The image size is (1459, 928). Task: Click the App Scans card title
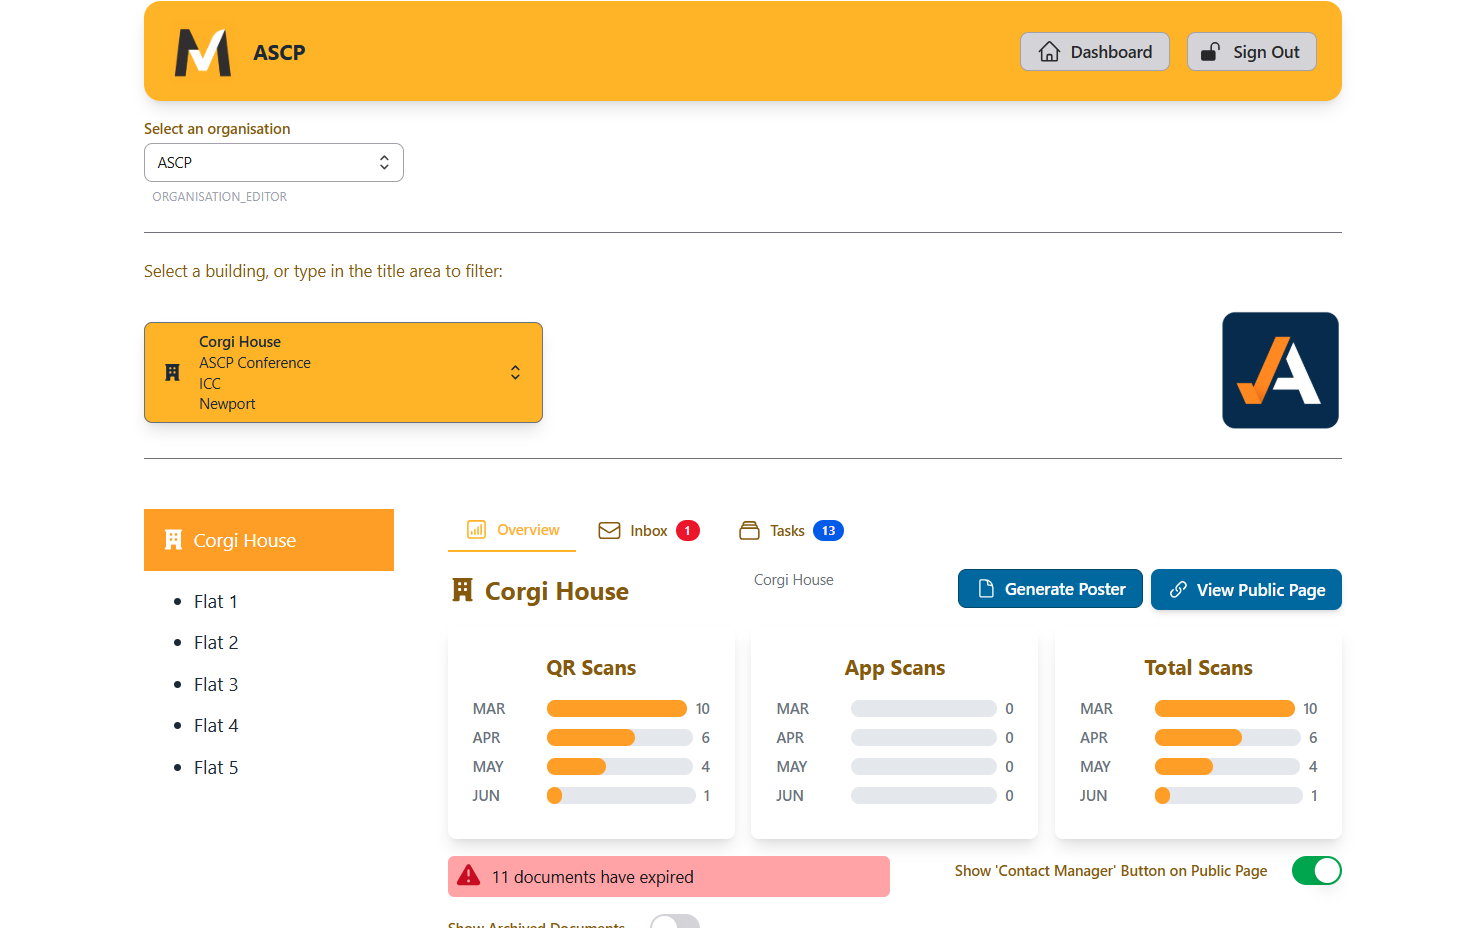tap(895, 667)
